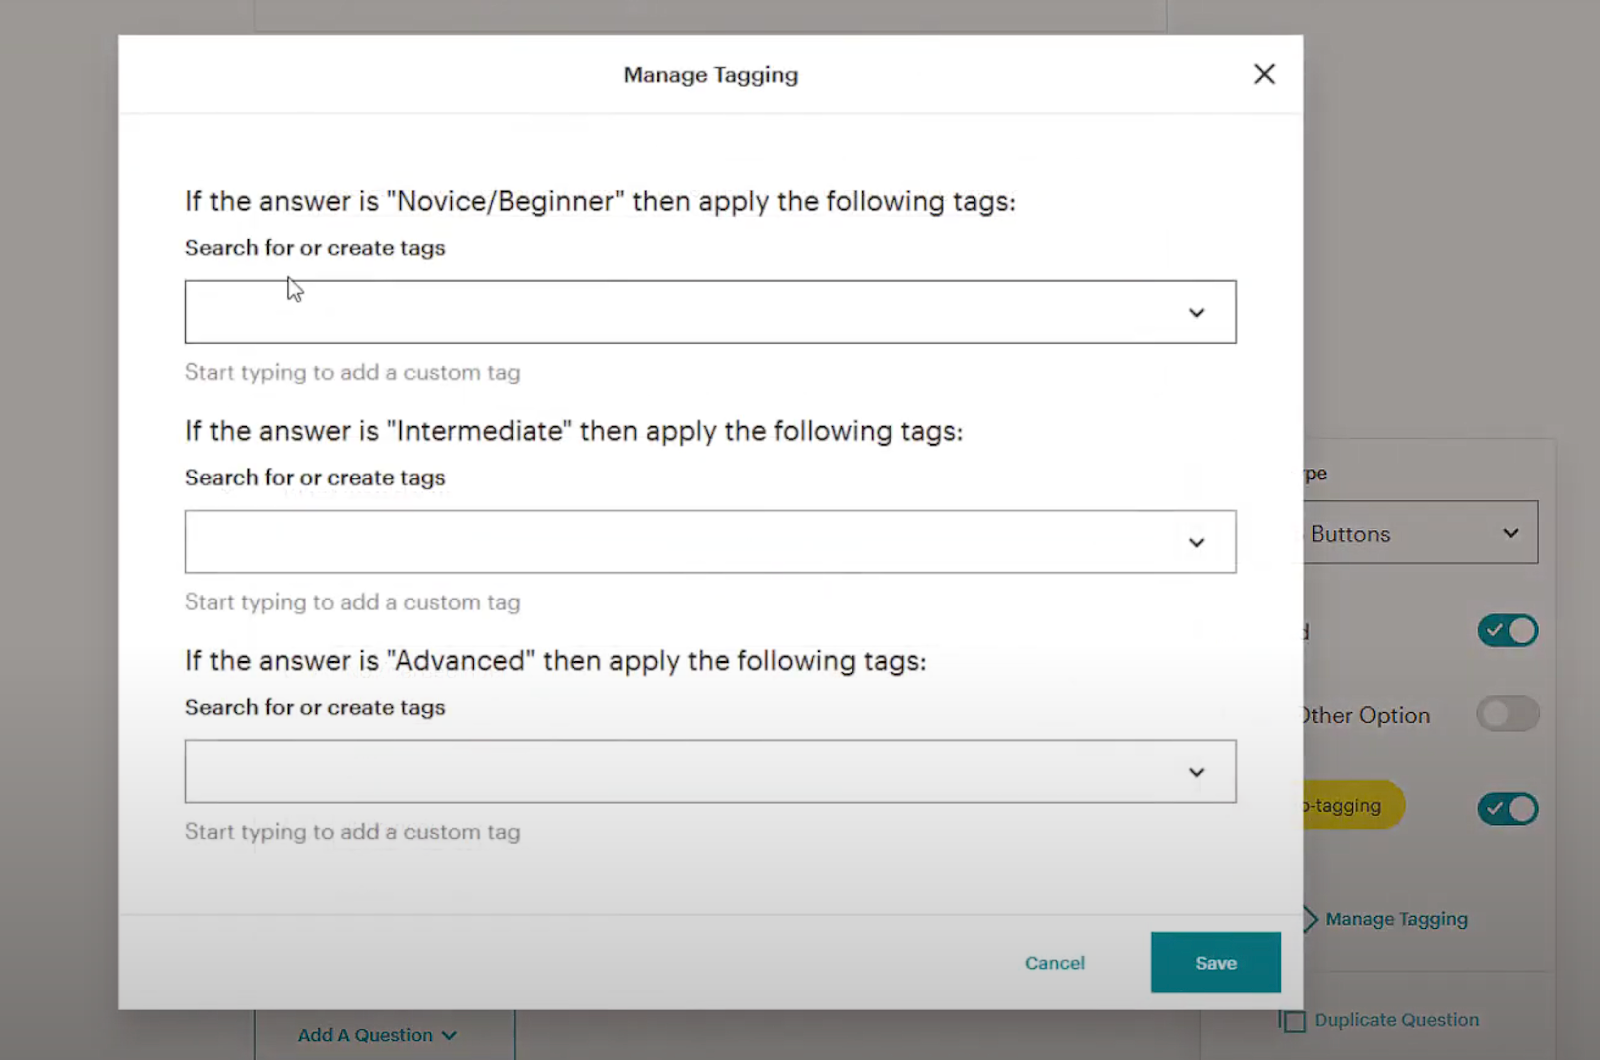Click the Duplicate Question label
Image resolution: width=1600 pixels, height=1060 pixels.
click(x=1397, y=1019)
